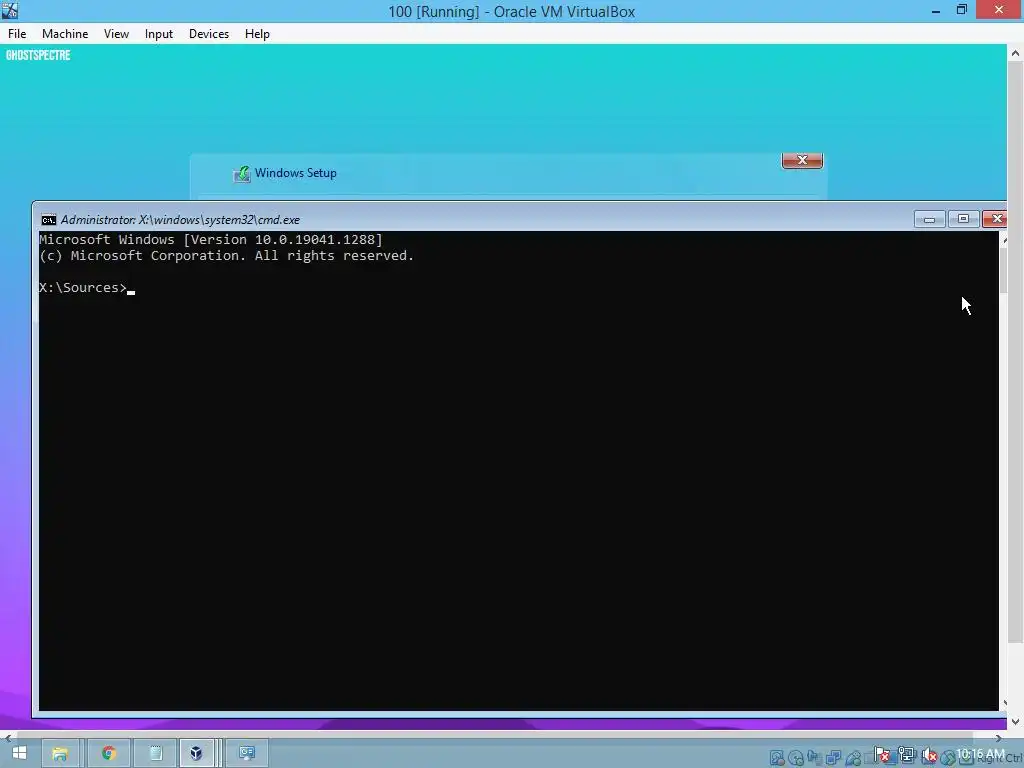The height and width of the screenshot is (768, 1024).
Task: Click the Windows Setup title text
Action: tap(296, 173)
